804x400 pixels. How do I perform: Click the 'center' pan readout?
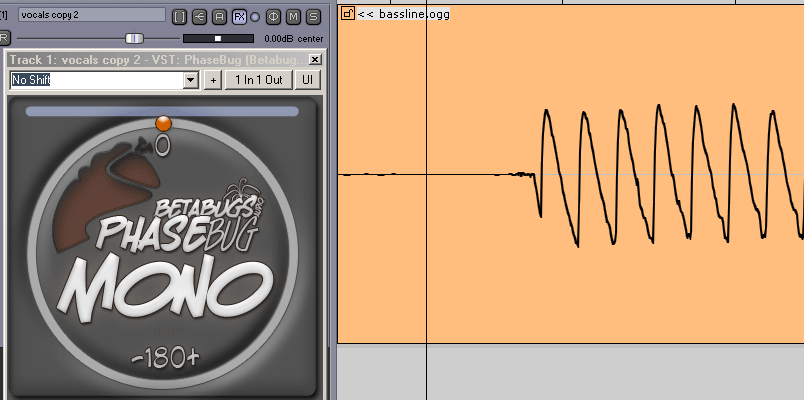point(310,39)
